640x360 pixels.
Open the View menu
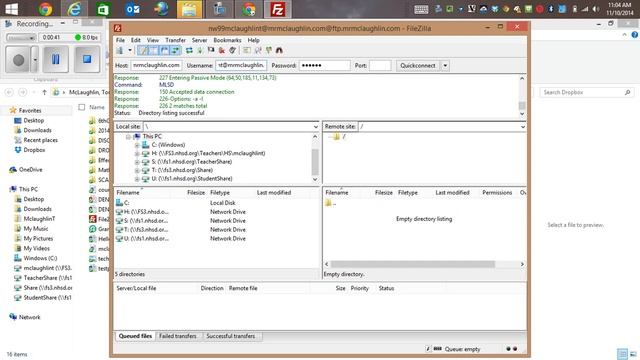153,40
